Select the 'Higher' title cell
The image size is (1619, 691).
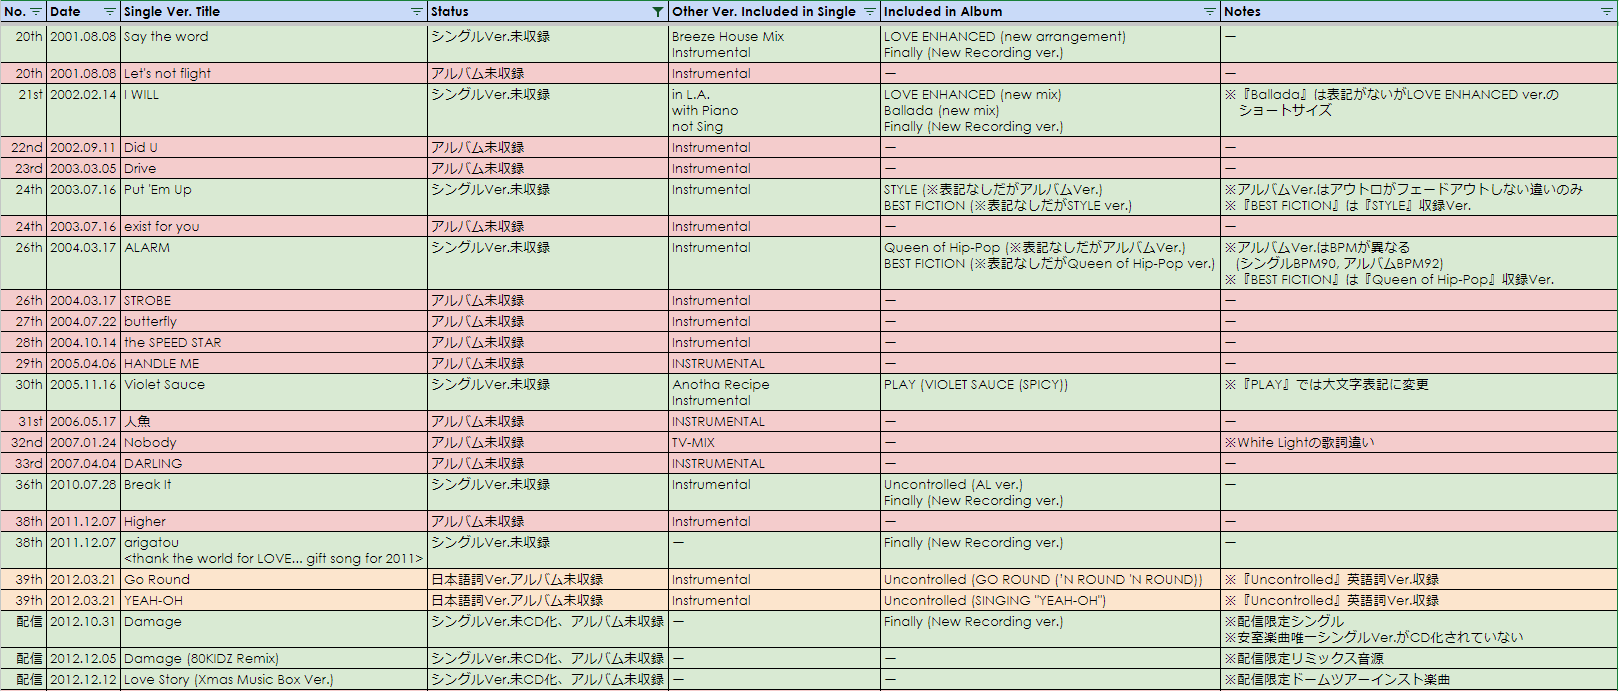[x=274, y=522]
